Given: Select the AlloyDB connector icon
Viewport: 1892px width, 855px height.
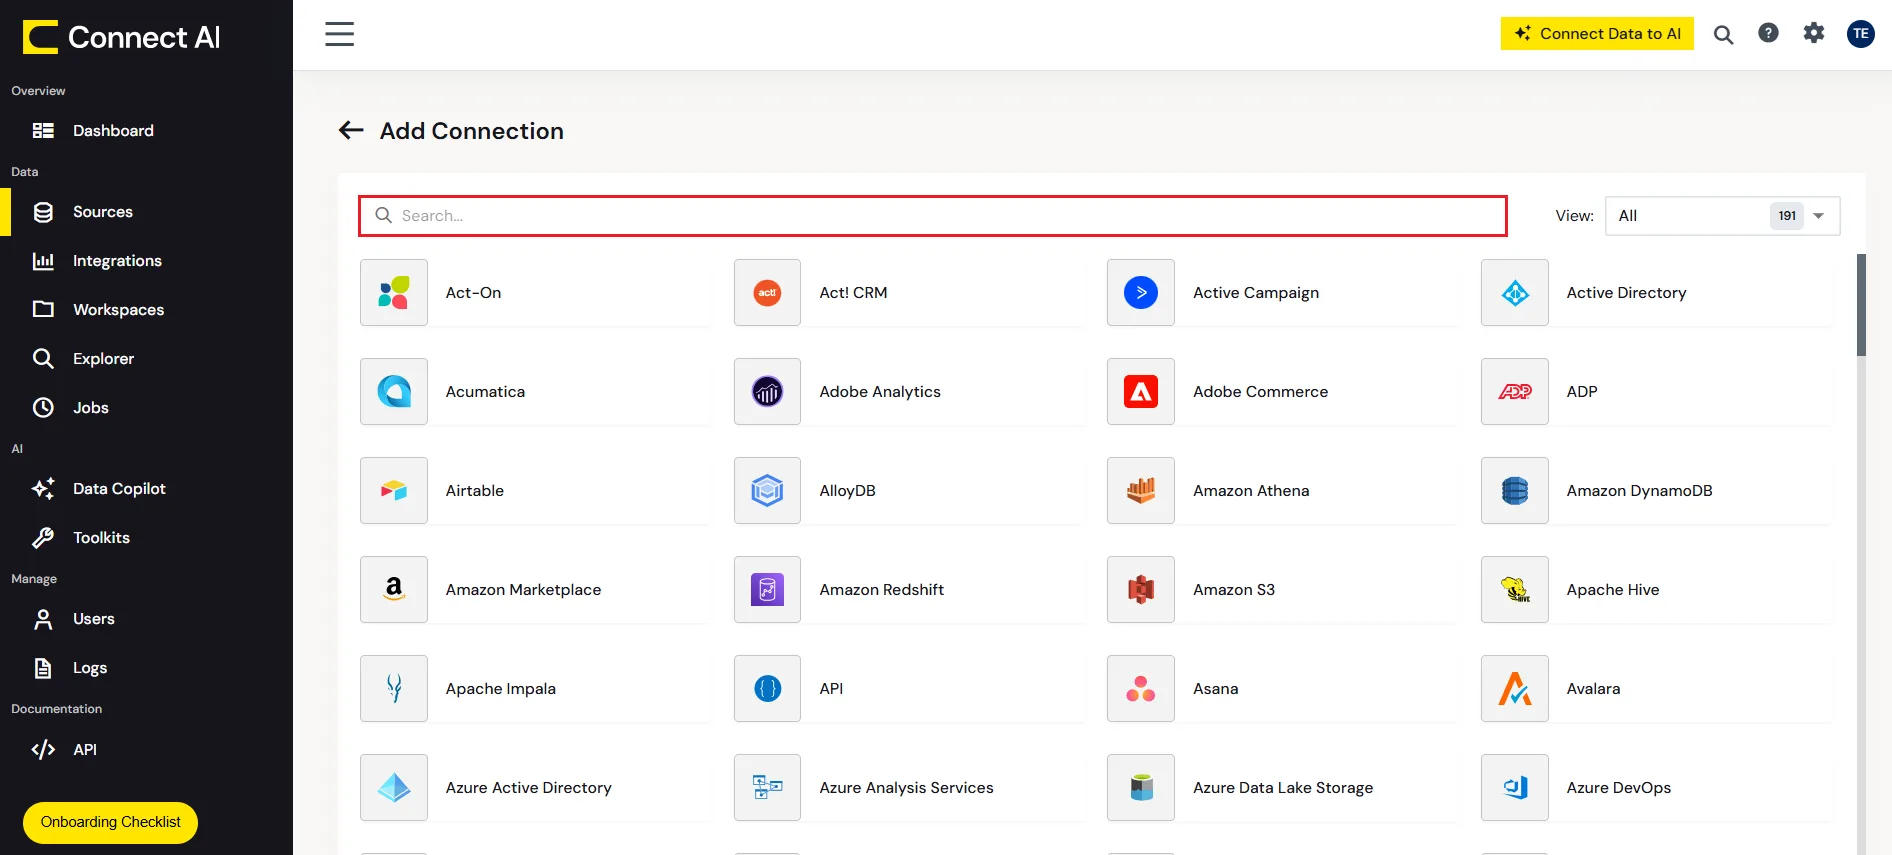Looking at the screenshot, I should pos(767,491).
